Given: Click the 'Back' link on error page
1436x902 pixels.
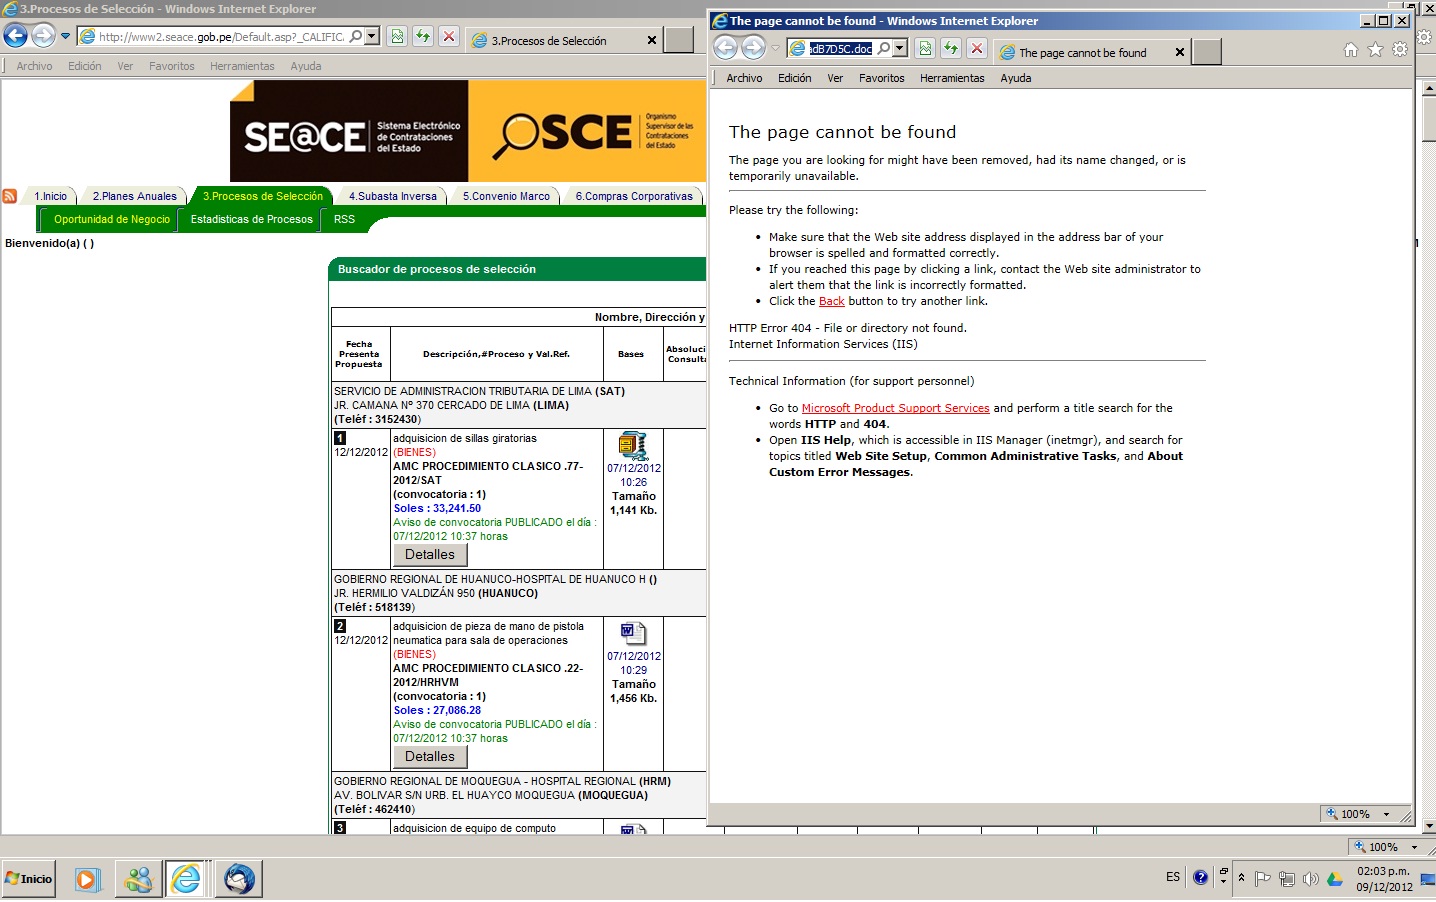Looking at the screenshot, I should [832, 301].
